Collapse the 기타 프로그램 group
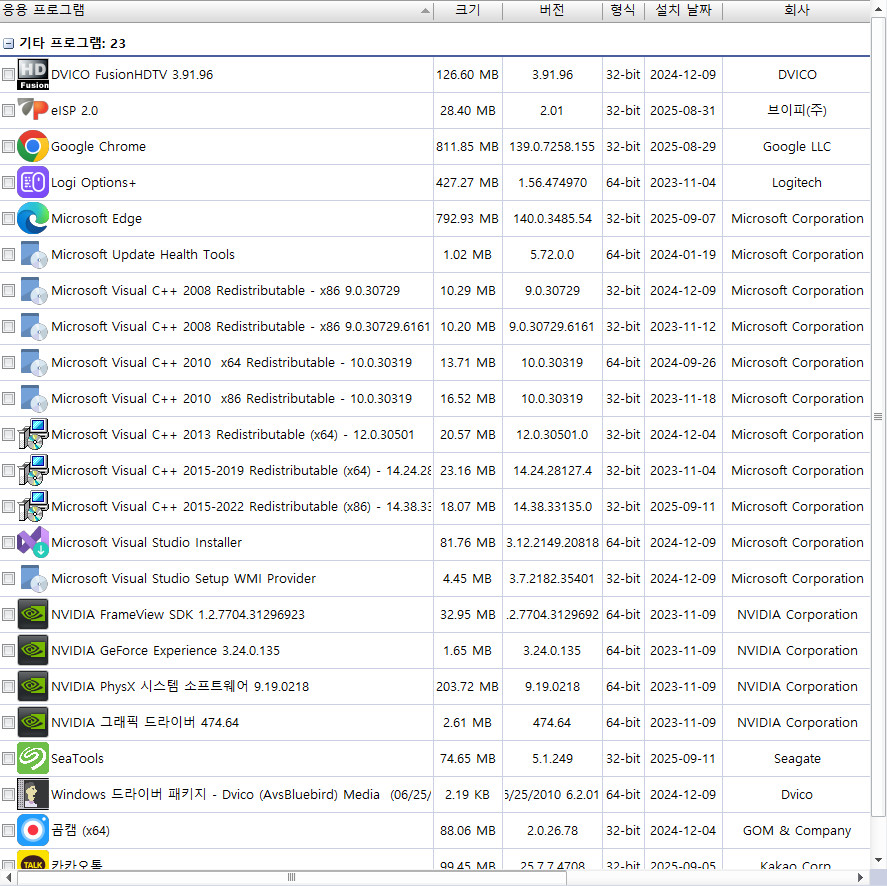Viewport: 887px width, 886px height. point(8,44)
